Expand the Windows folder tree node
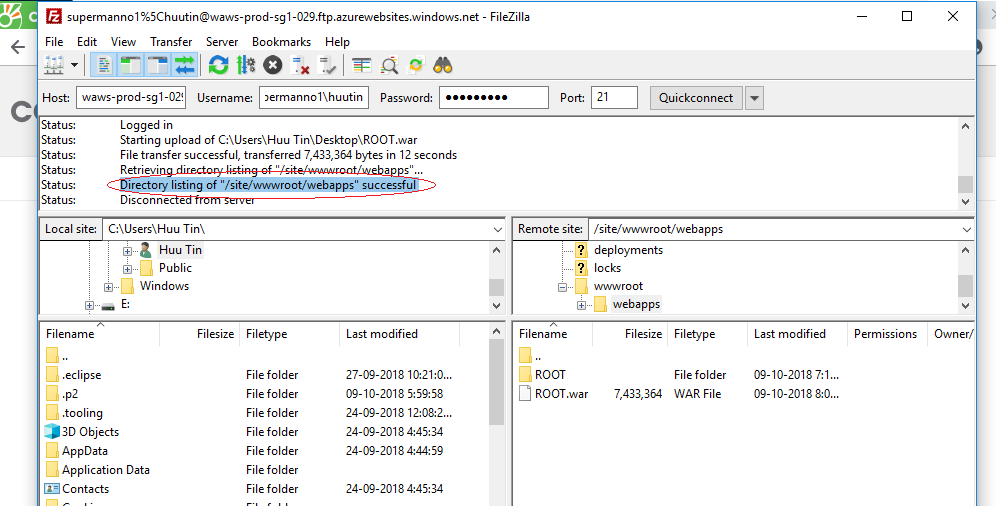 click(108, 287)
